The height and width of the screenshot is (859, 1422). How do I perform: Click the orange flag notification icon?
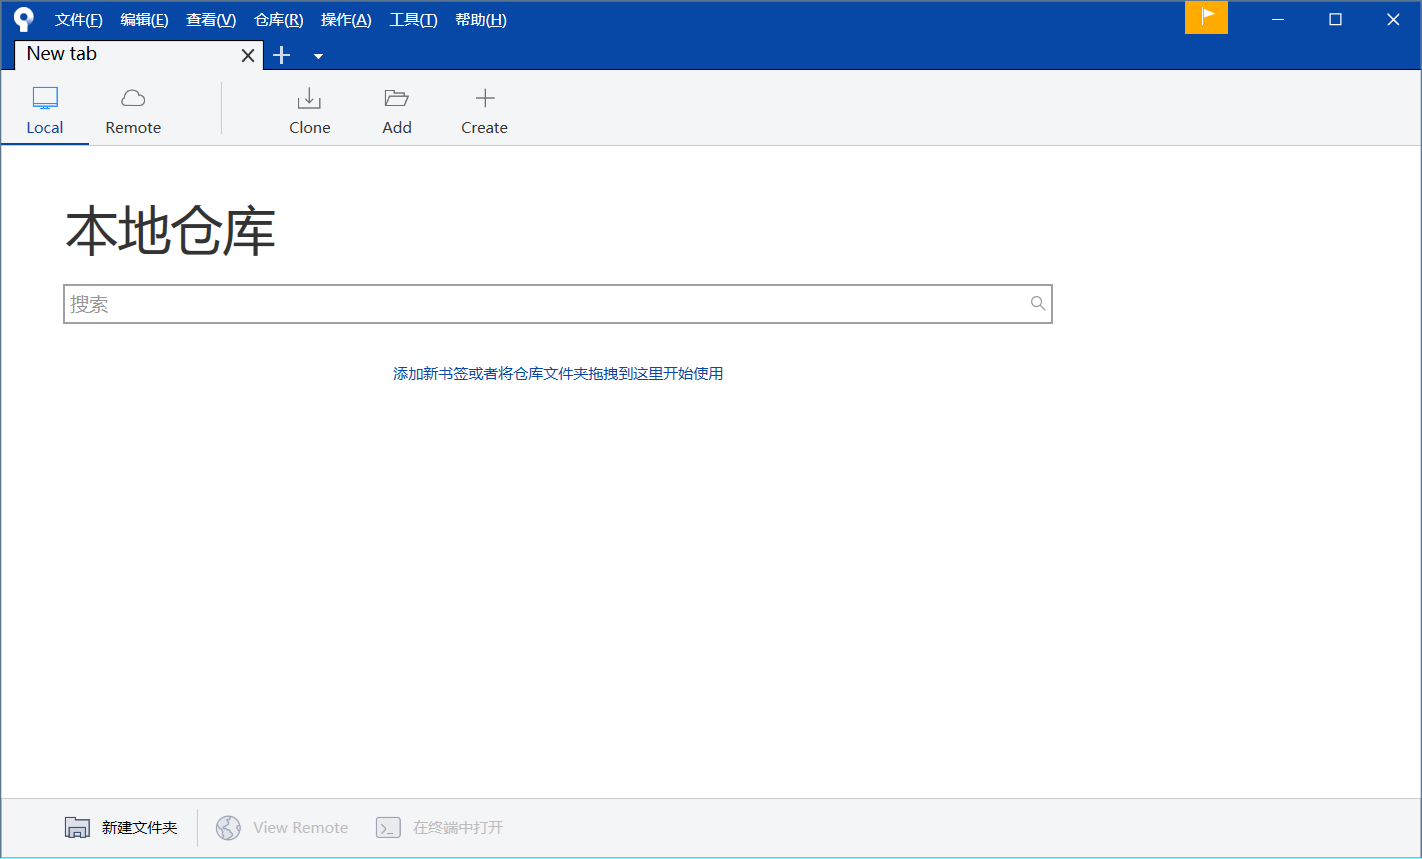(x=1206, y=18)
